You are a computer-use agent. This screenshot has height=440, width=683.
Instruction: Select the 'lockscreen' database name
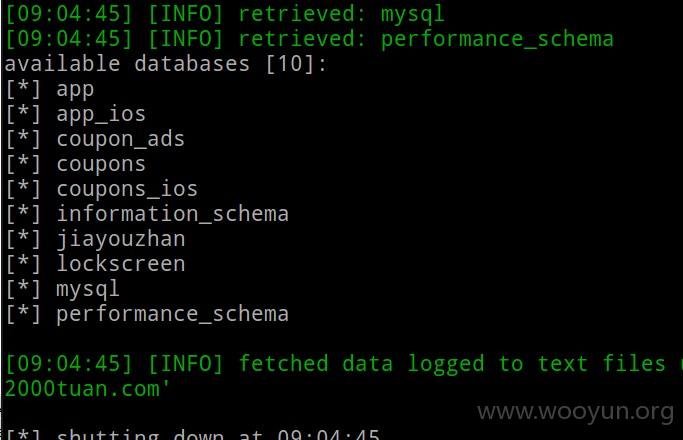pos(121,264)
